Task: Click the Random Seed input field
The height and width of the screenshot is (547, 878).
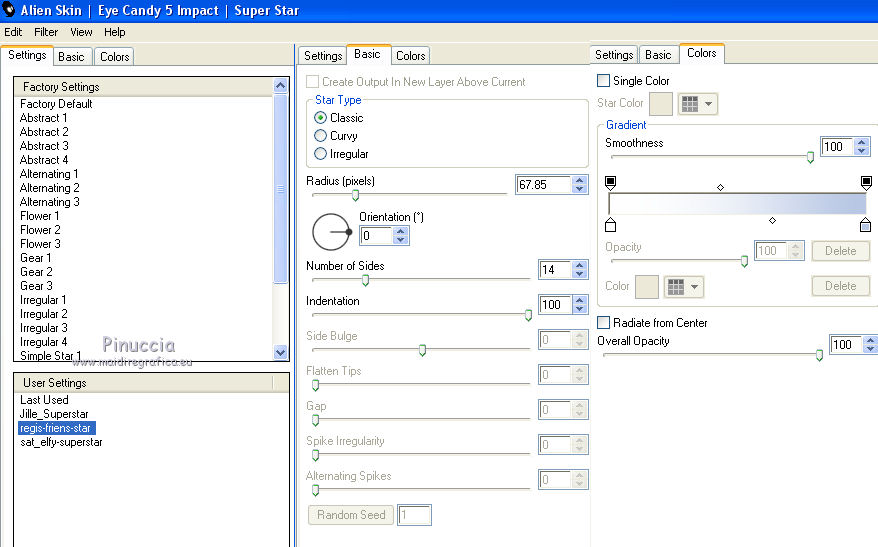Action: tap(414, 515)
